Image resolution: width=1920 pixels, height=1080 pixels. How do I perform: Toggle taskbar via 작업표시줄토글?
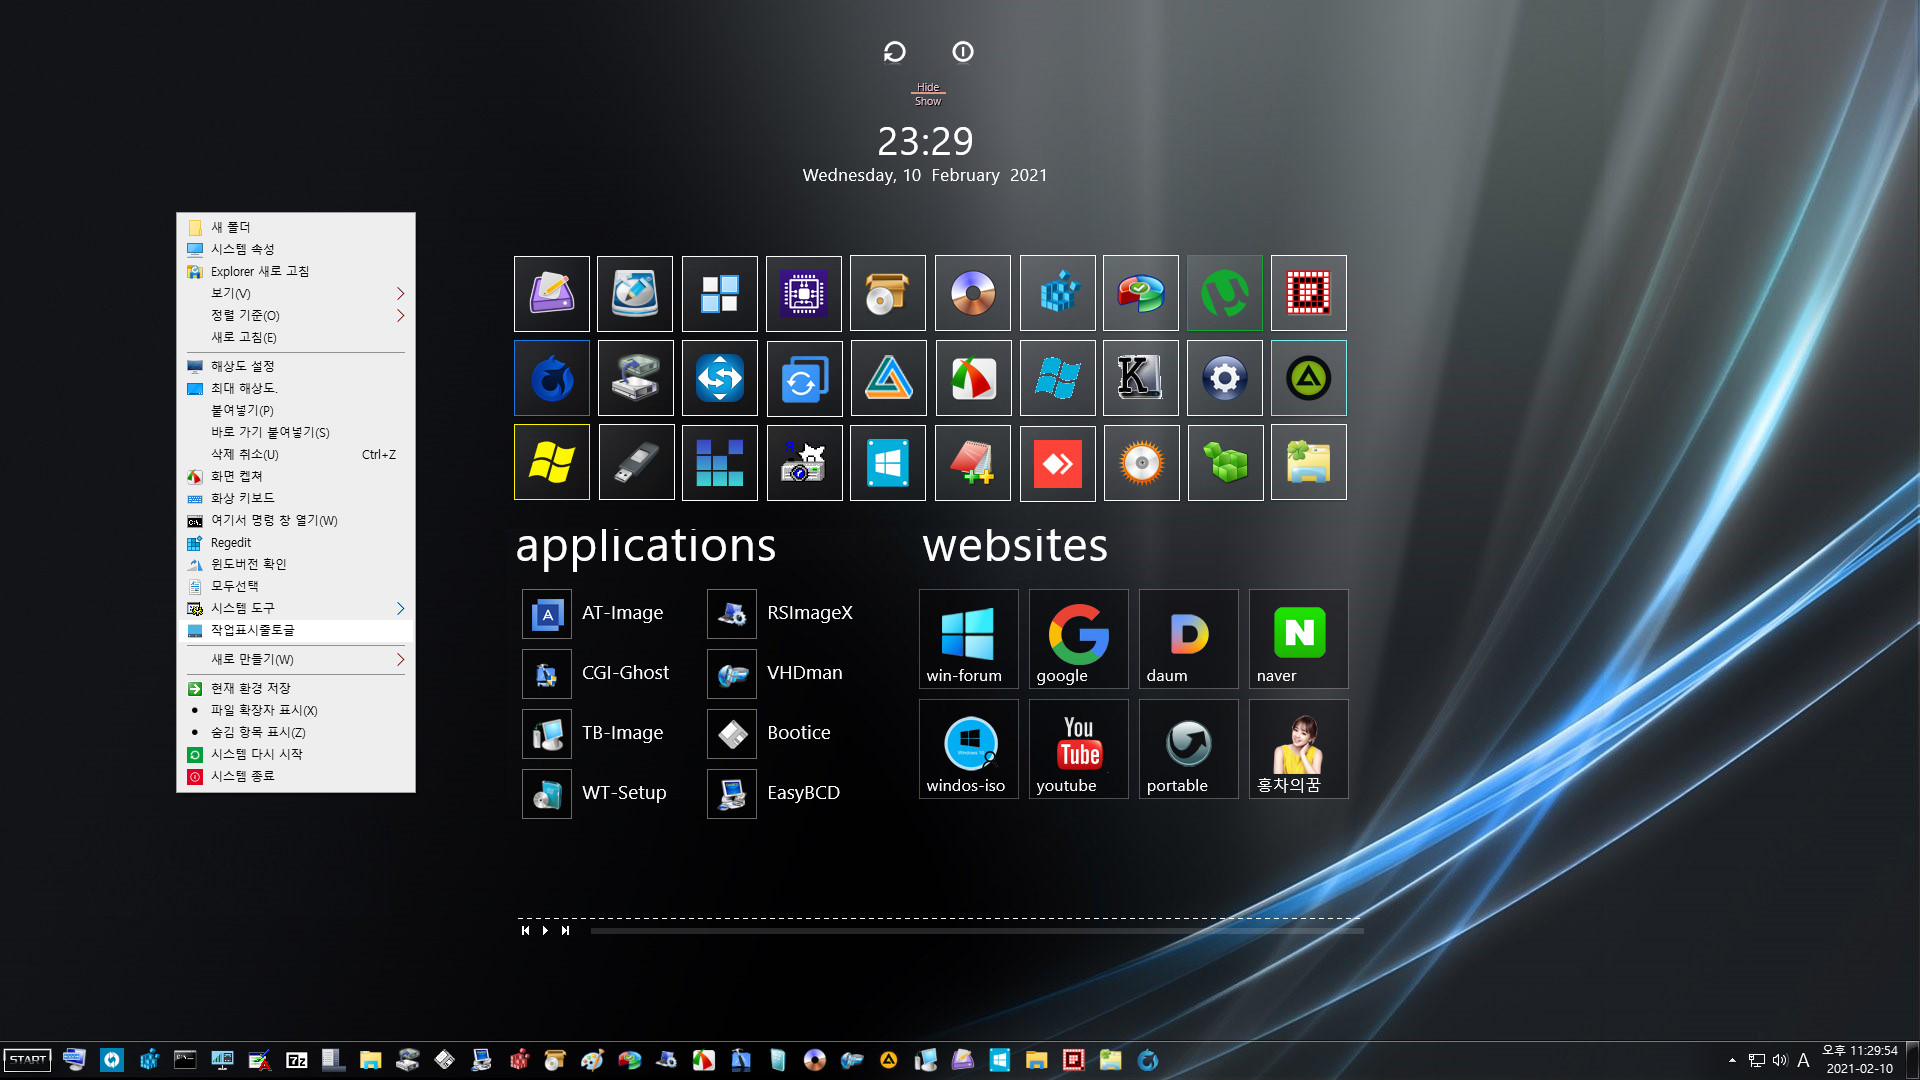tap(296, 630)
